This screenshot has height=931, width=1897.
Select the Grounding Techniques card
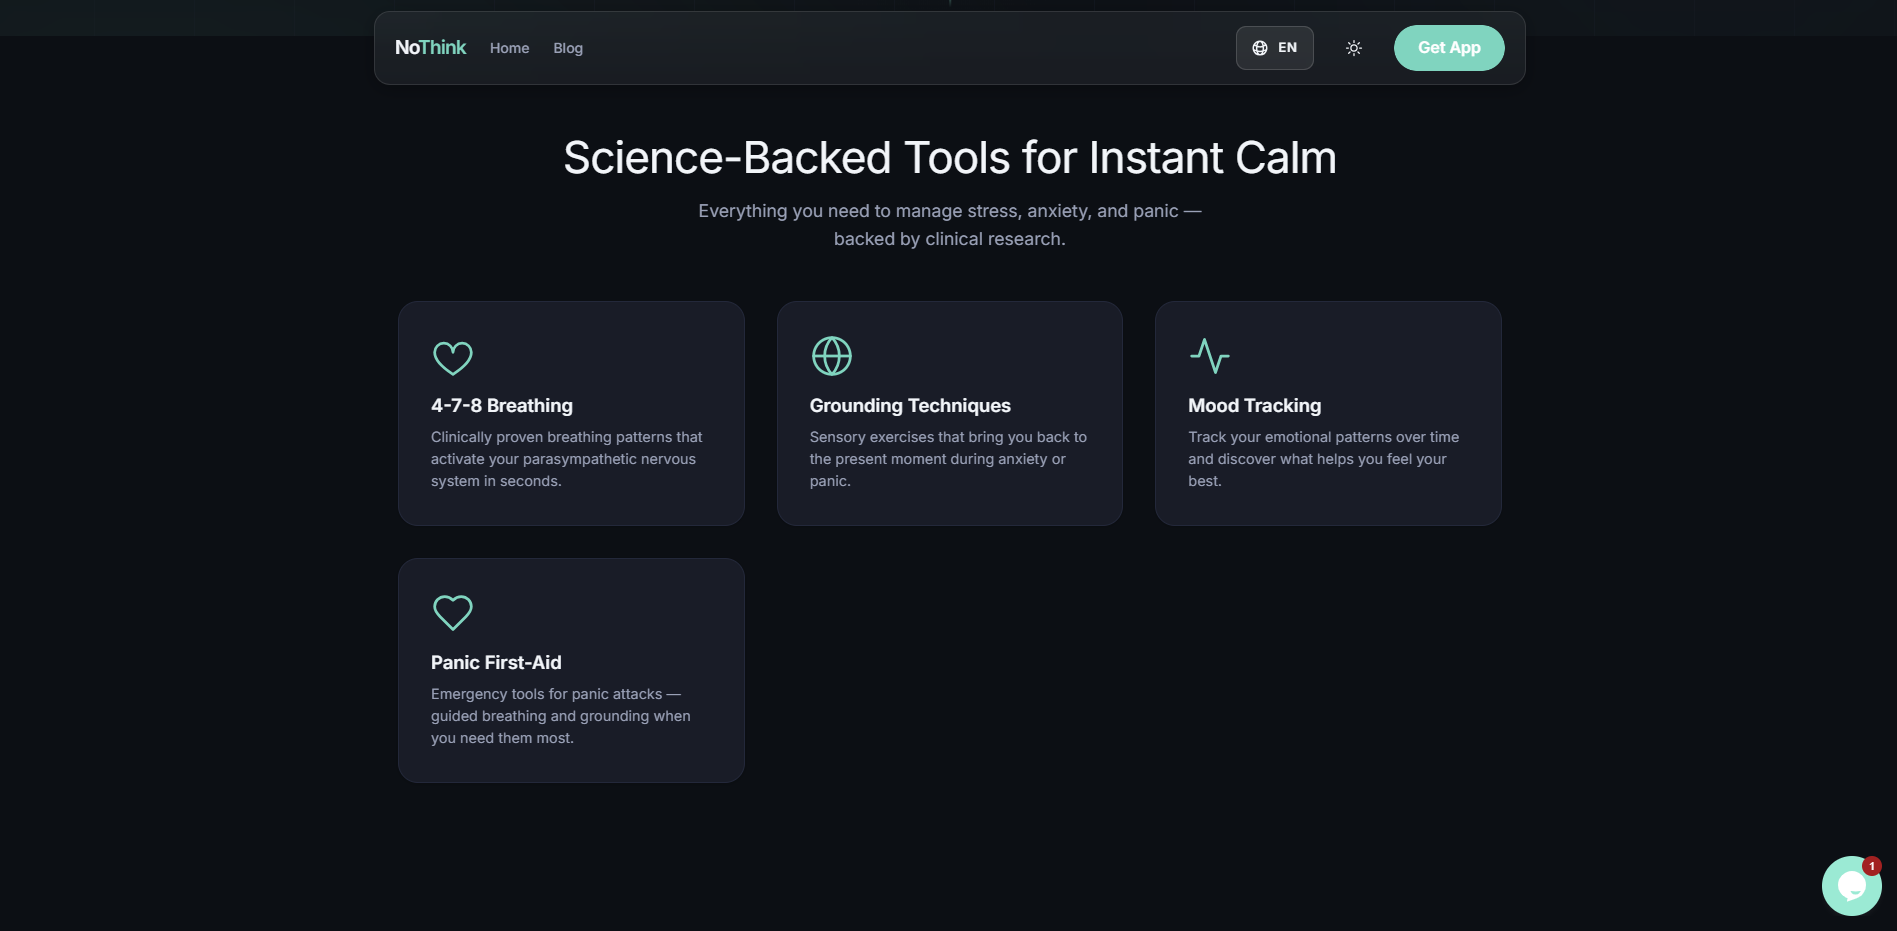(x=949, y=413)
